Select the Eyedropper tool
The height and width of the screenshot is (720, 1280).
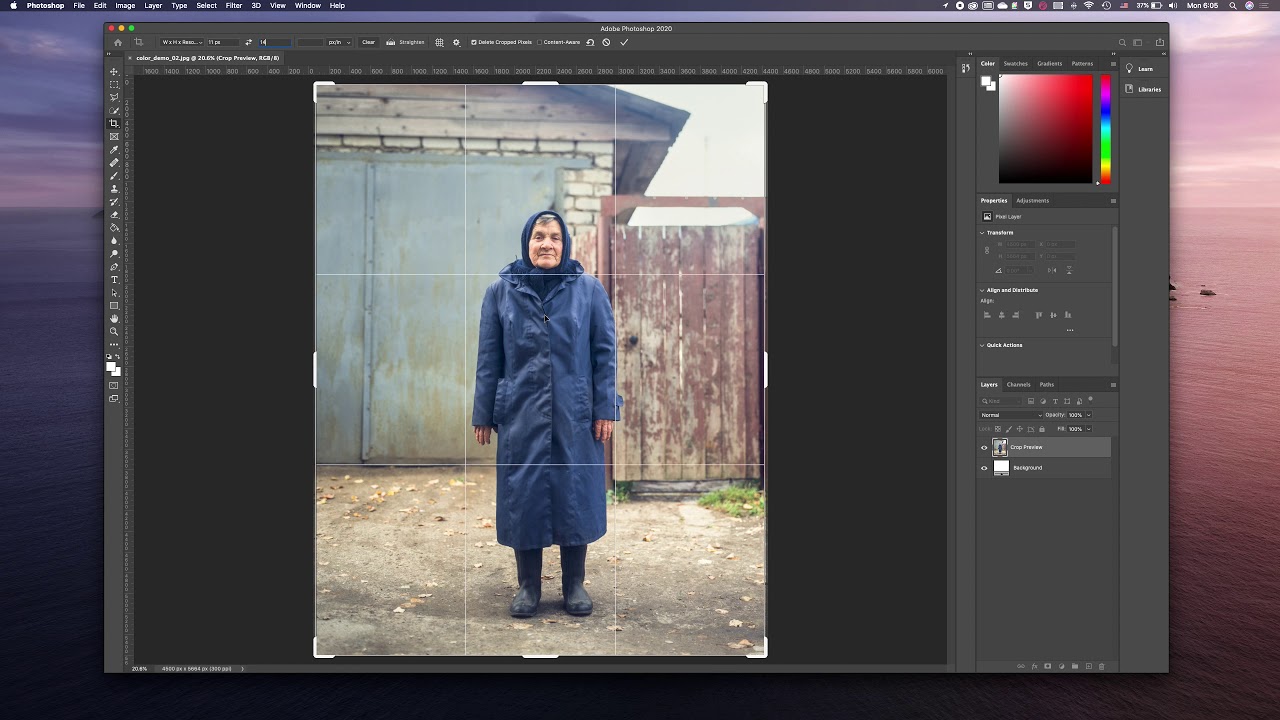click(x=114, y=148)
